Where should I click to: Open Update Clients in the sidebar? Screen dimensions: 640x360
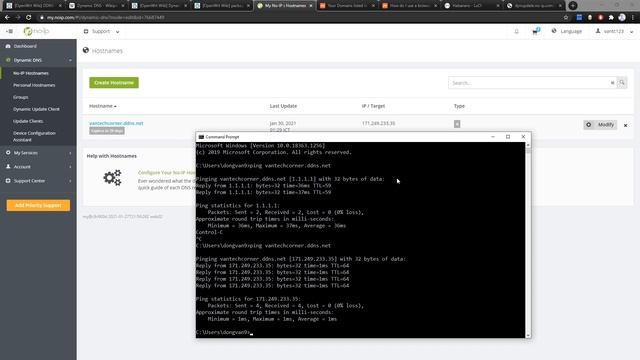point(28,121)
